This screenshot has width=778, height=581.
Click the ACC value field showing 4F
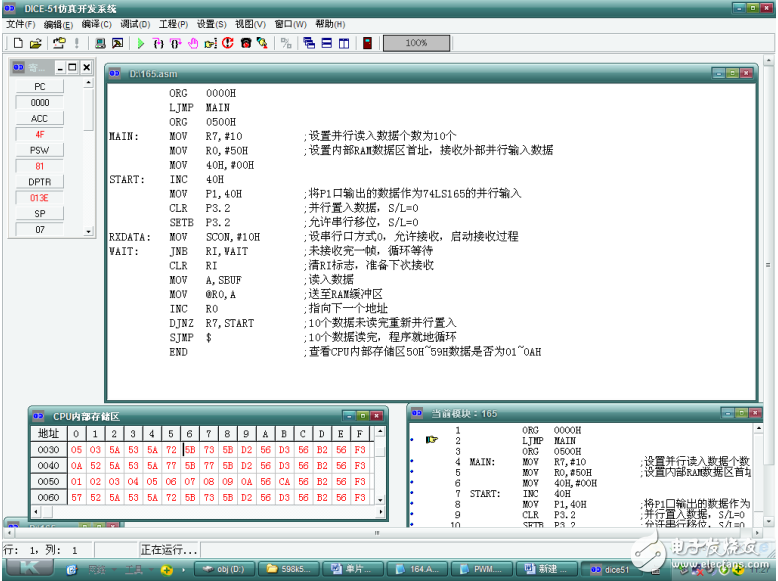(x=40, y=134)
